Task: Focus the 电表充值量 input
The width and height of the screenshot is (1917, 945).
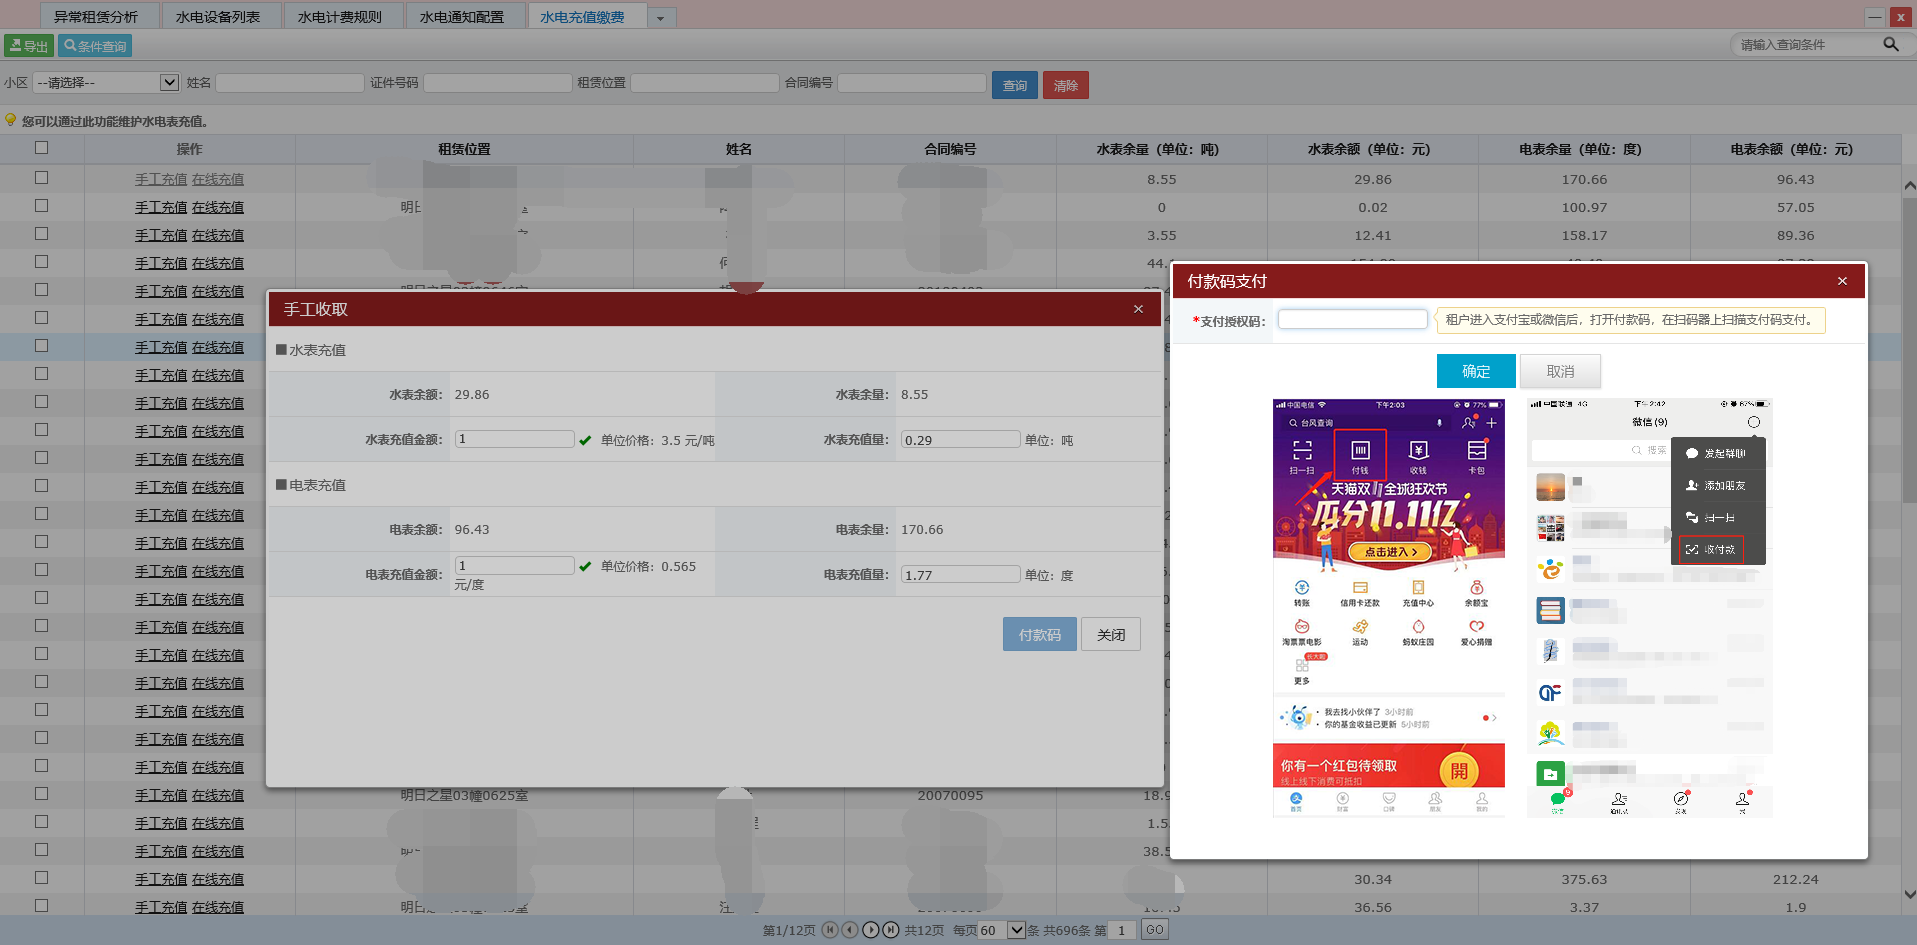Action: (x=960, y=574)
